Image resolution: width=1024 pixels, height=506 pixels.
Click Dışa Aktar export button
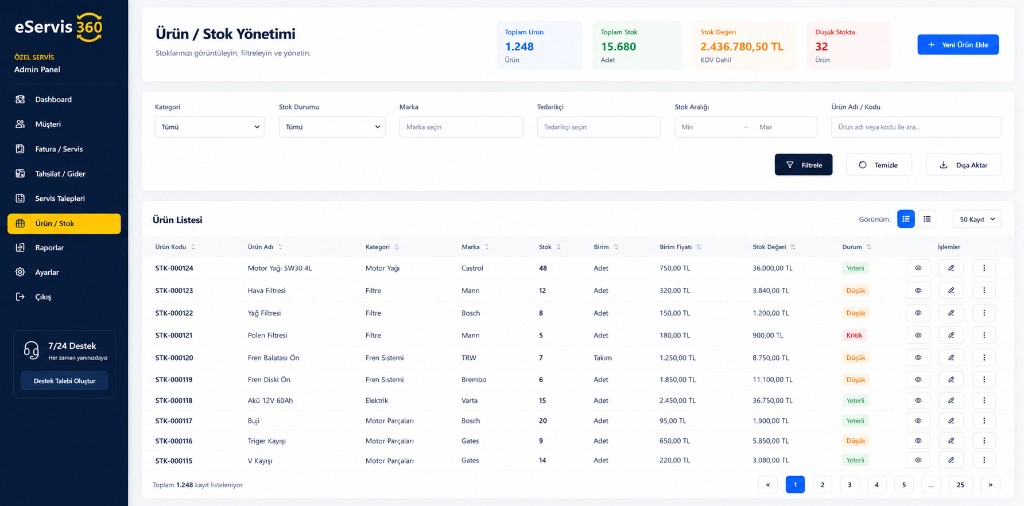[x=964, y=165]
